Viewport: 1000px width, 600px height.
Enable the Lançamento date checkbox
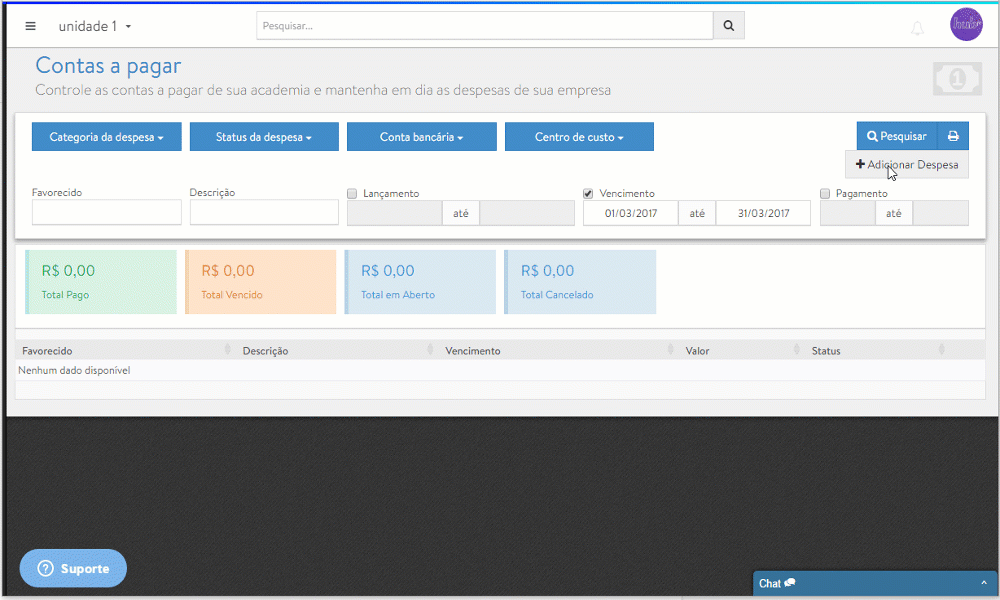coord(352,193)
